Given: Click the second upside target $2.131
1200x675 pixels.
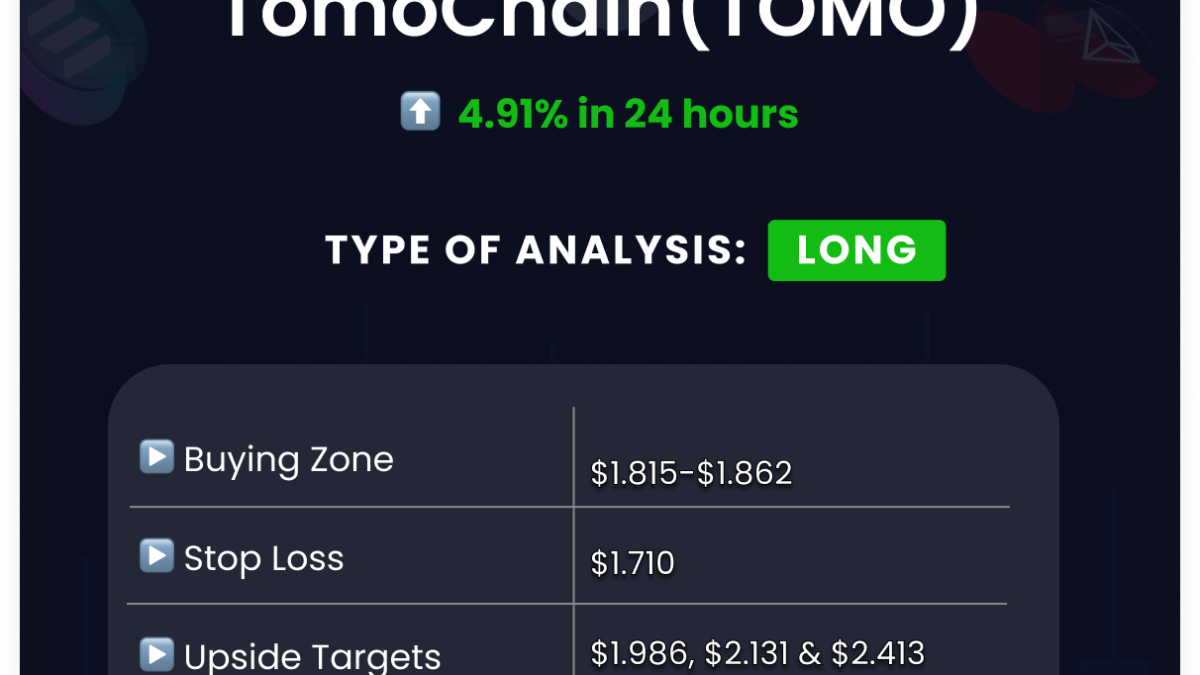Looking at the screenshot, I should point(746,653).
